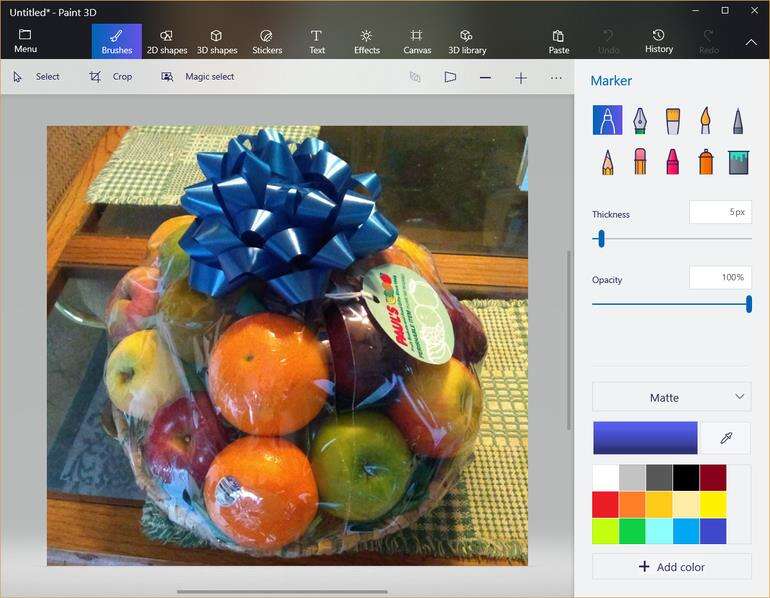Viewport: 770px width, 598px height.
Task: Pick the Watercolor brush
Action: pos(705,120)
